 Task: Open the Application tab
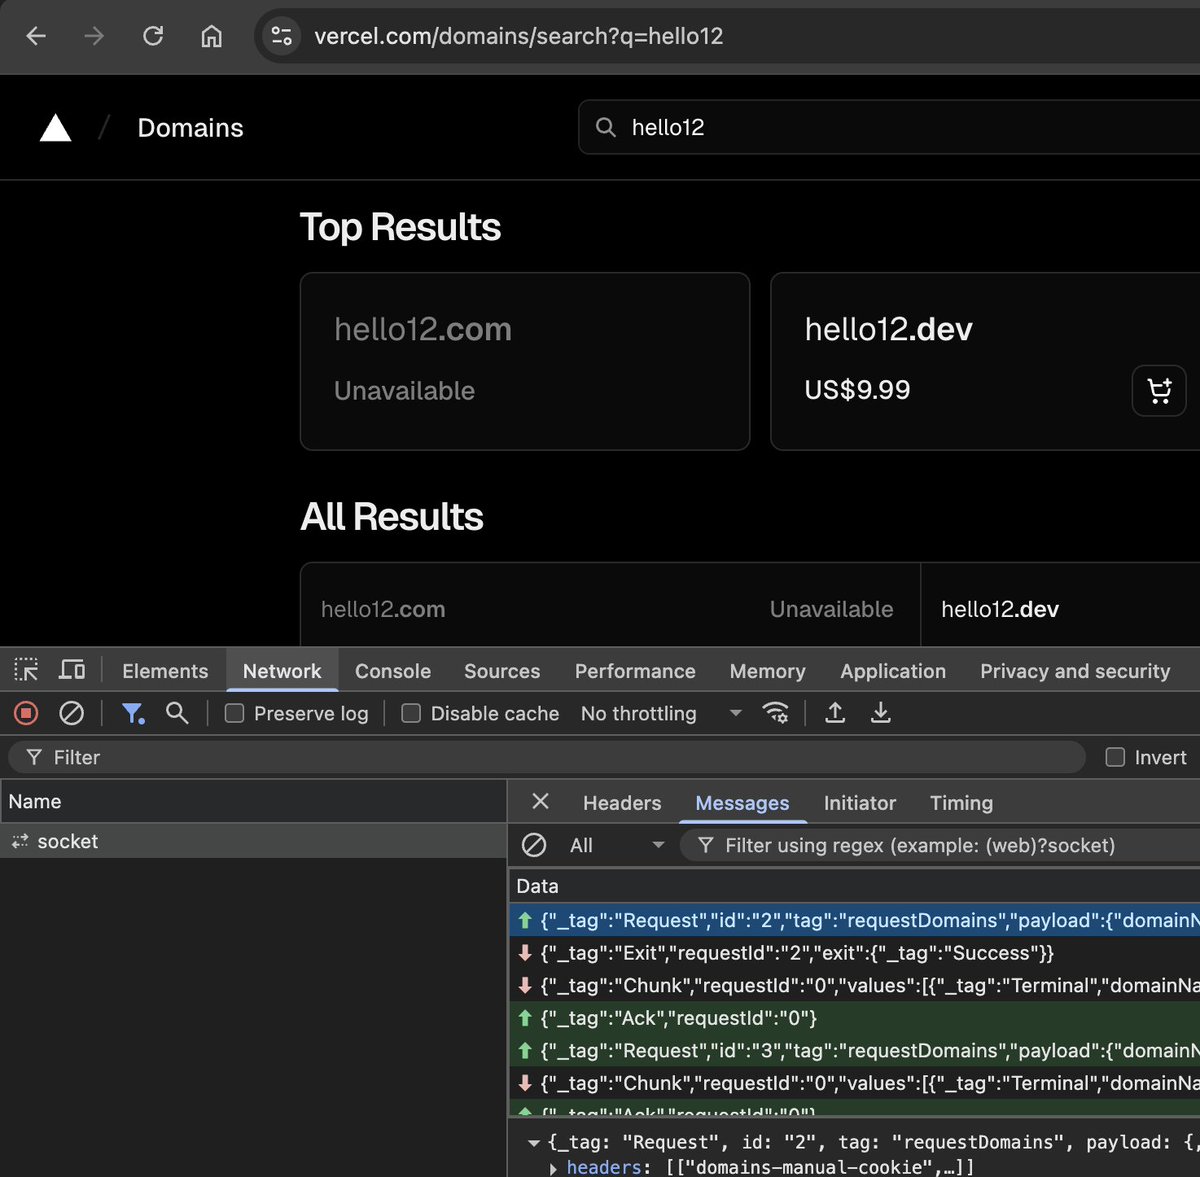click(x=893, y=671)
